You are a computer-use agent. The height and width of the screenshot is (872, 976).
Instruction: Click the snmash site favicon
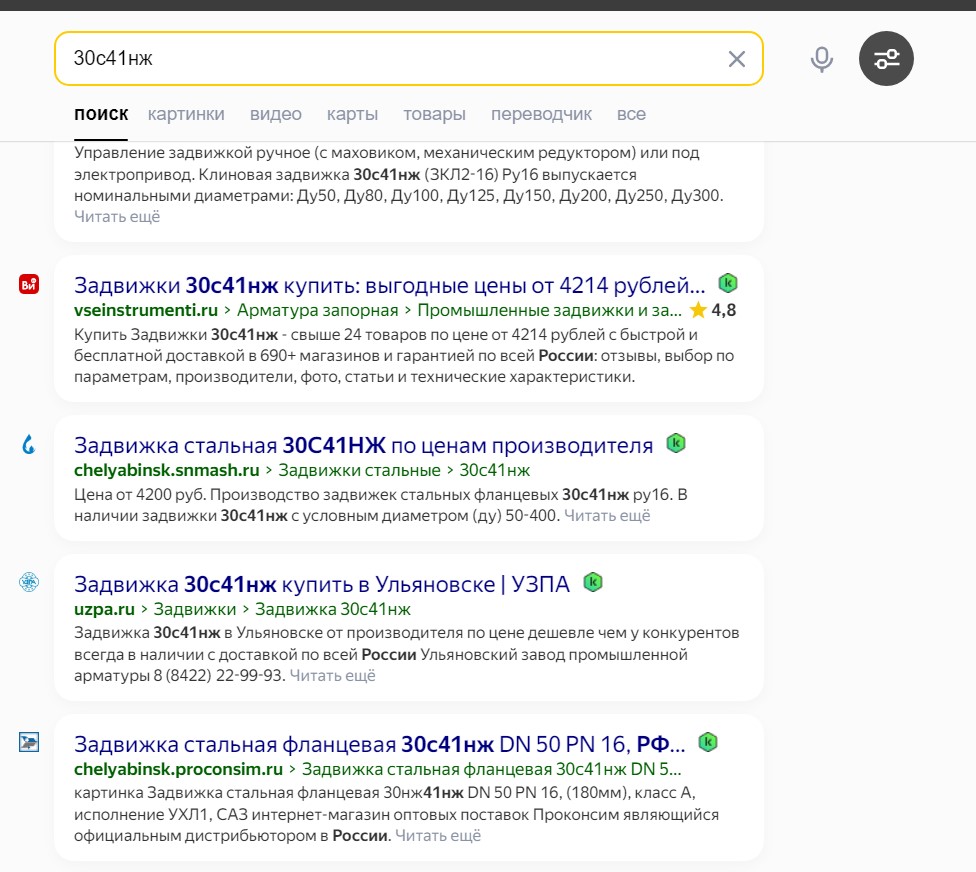(29, 444)
